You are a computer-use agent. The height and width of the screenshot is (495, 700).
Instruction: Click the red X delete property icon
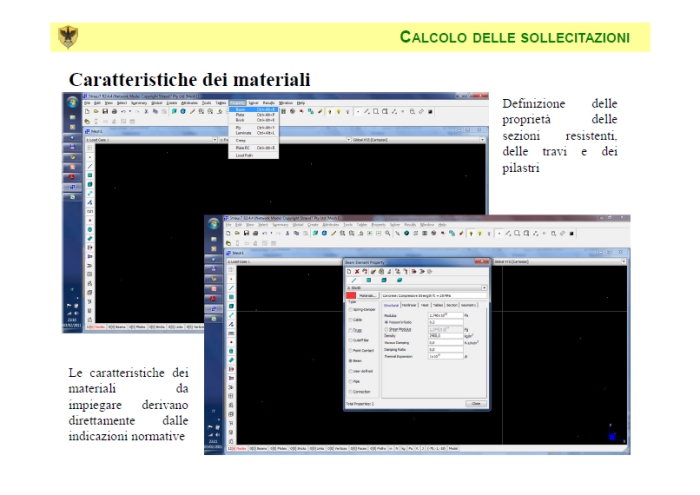pyautogui.click(x=357, y=270)
